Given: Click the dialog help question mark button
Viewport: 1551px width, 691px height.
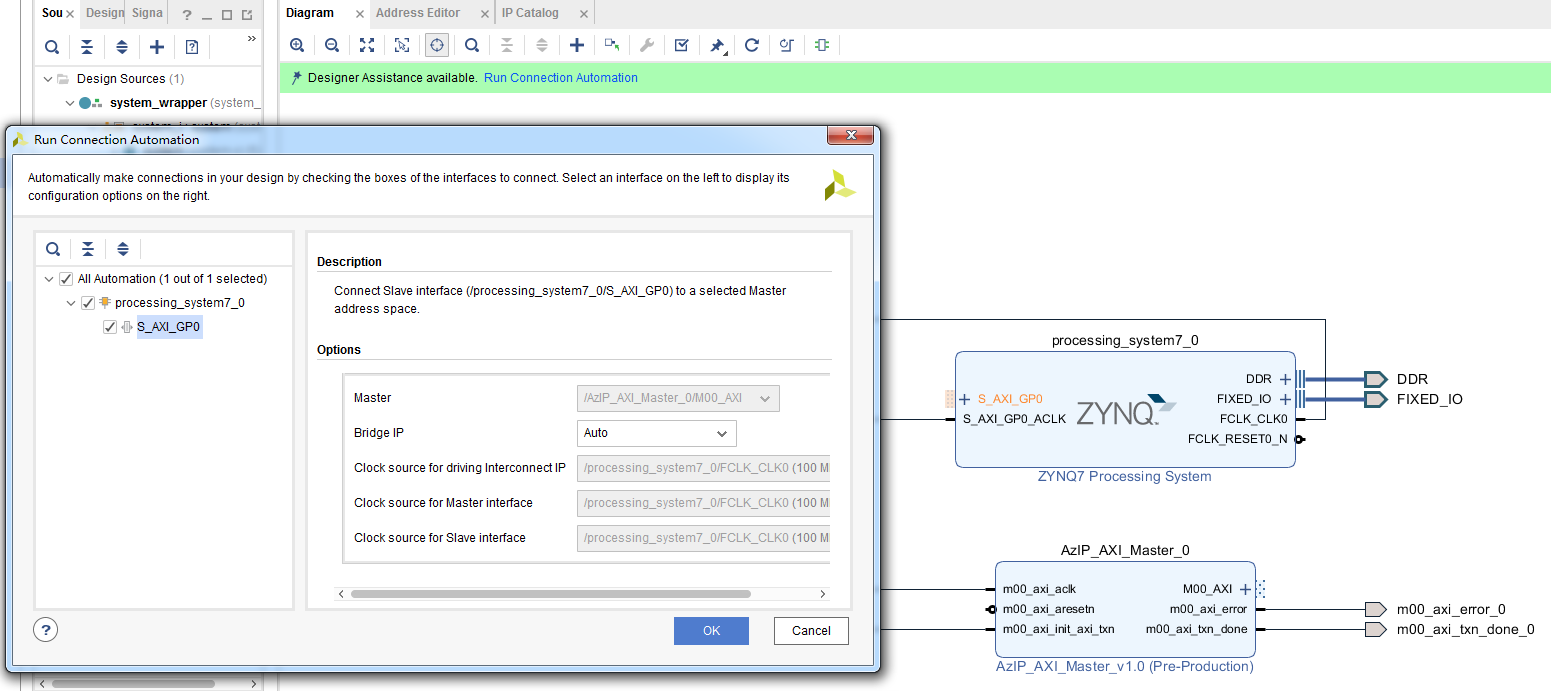Looking at the screenshot, I should [45, 629].
